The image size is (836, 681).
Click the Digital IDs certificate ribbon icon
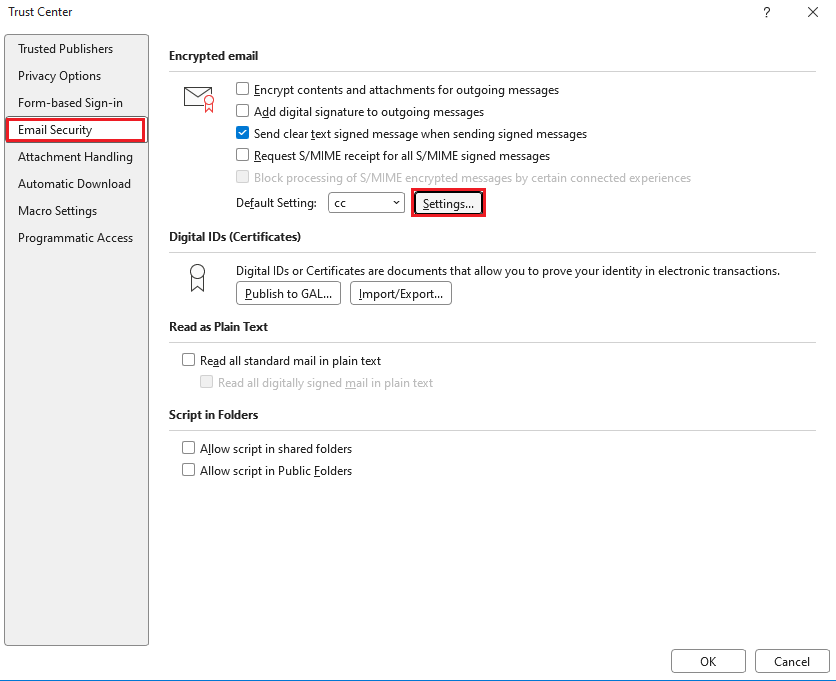[x=198, y=278]
